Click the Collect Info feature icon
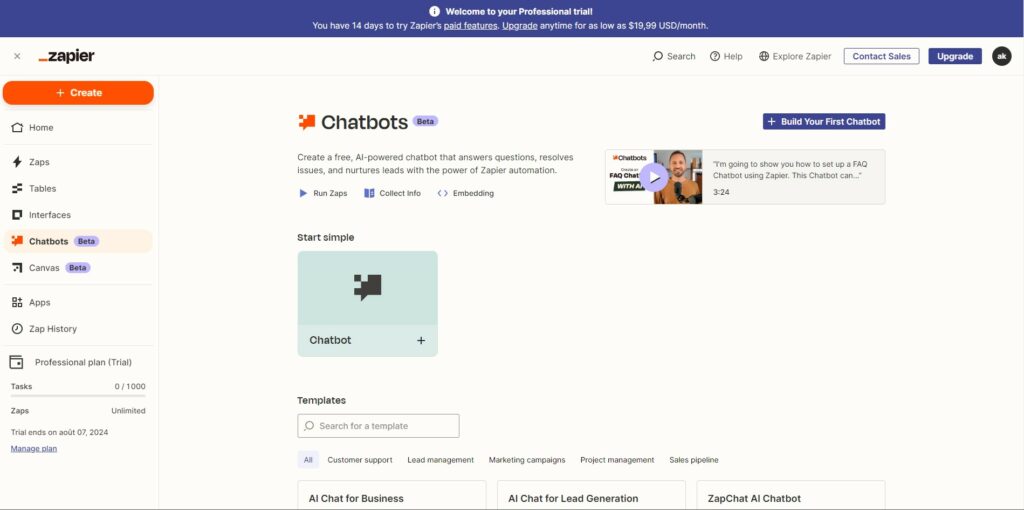This screenshot has width=1024, height=510. (369, 193)
